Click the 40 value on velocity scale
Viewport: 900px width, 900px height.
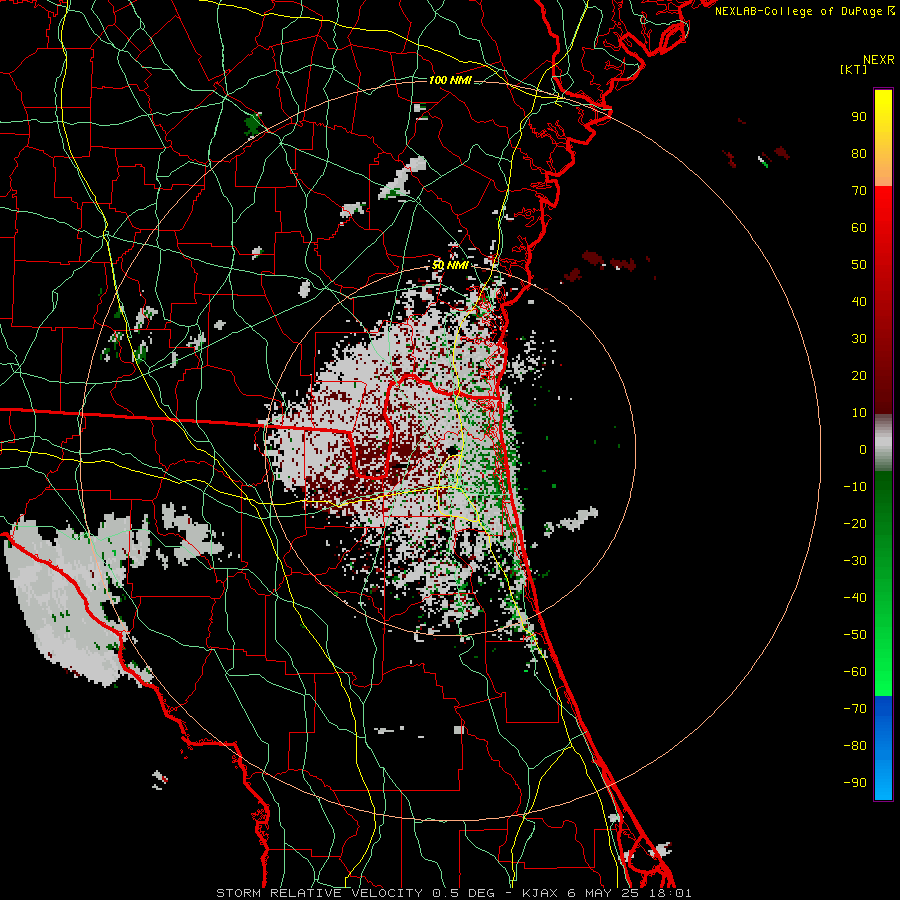point(859,301)
